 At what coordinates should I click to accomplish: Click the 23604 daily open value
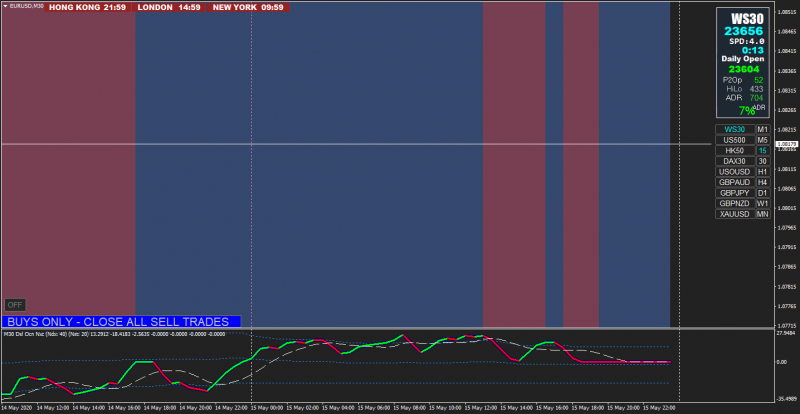pos(744,69)
